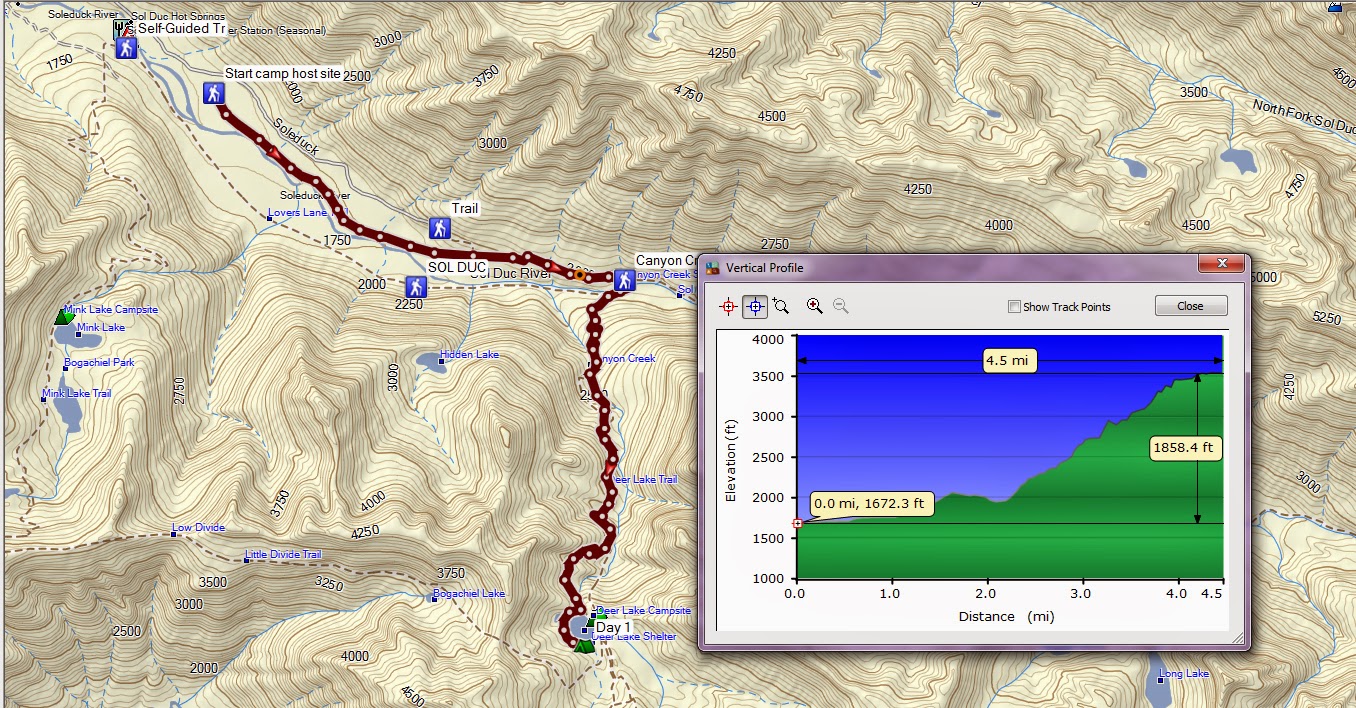Screen dimensions: 1356x708
Task: Click the grayed zoom out magnifier
Action: 841,307
